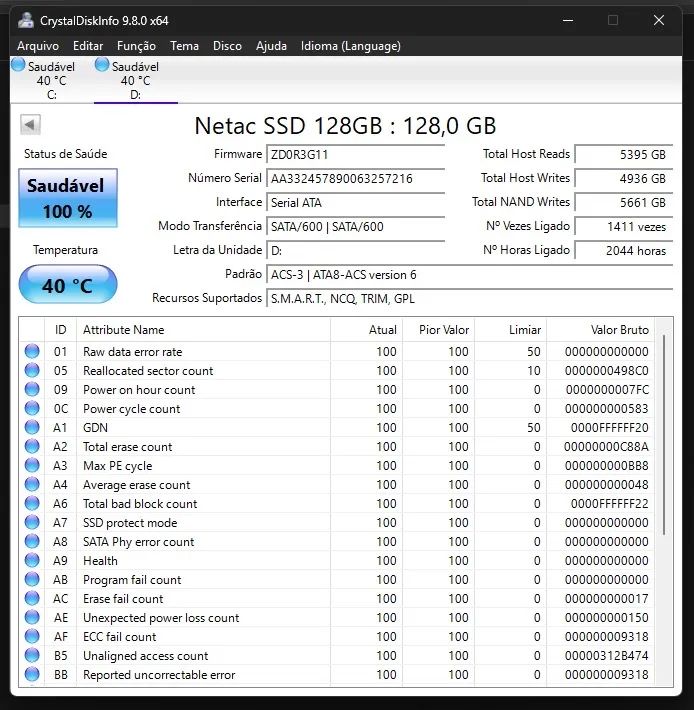Click status orb of Raw data error rate
Image resolution: width=694 pixels, height=710 pixels.
pyautogui.click(x=32, y=351)
